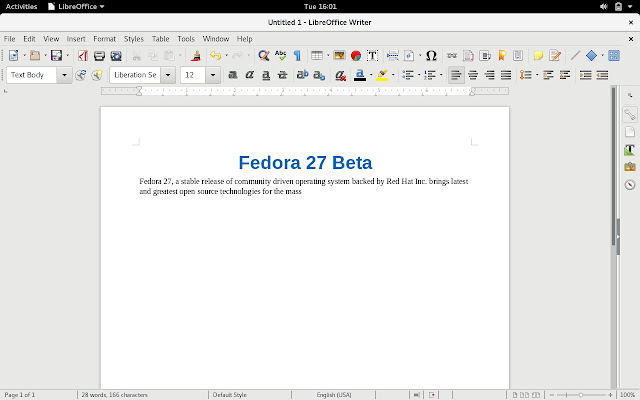Insert a bookmark

(502, 55)
